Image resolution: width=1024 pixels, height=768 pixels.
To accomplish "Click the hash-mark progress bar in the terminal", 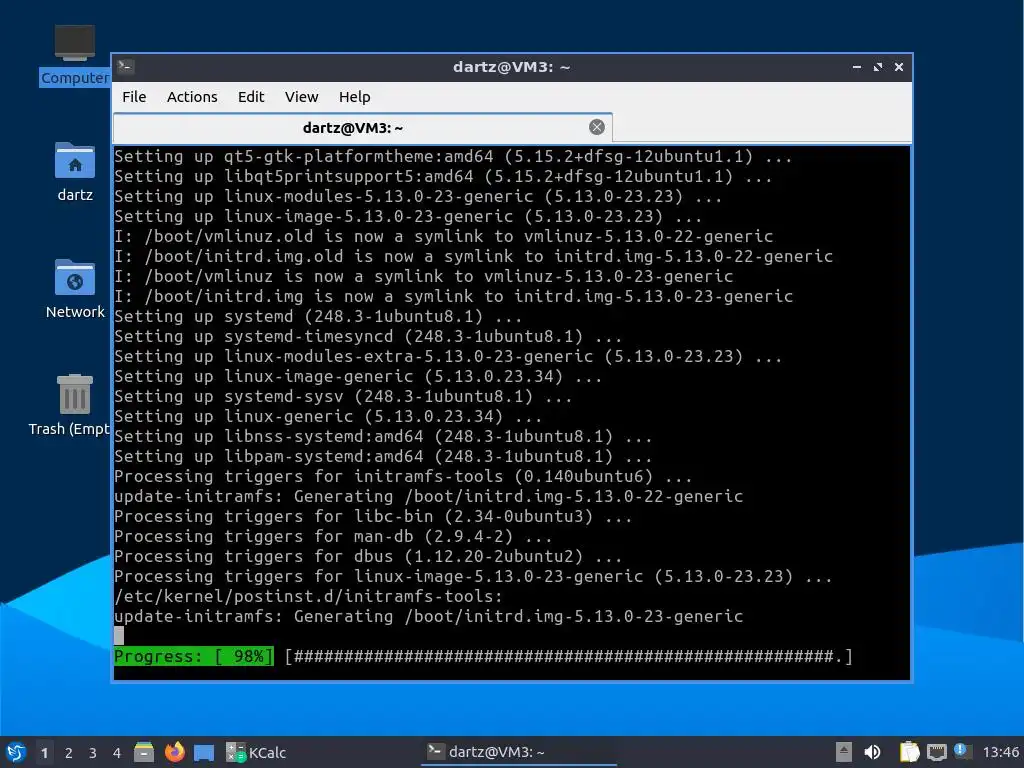I will pyautogui.click(x=568, y=656).
